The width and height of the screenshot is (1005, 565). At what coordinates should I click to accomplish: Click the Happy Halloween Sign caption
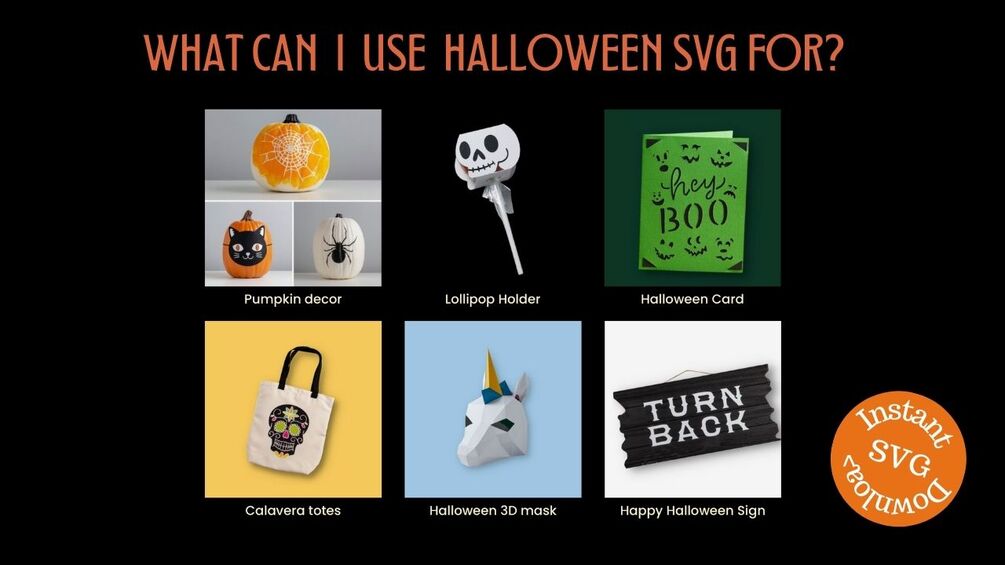coord(692,511)
